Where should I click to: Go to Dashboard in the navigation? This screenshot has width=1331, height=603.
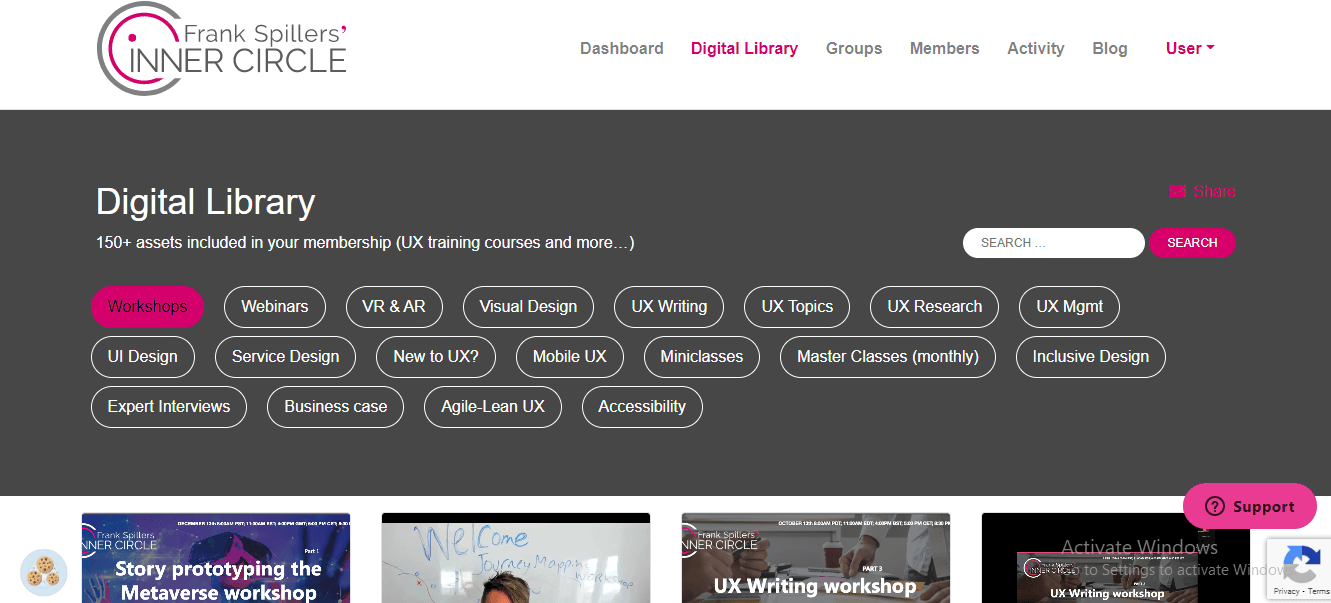coord(622,48)
